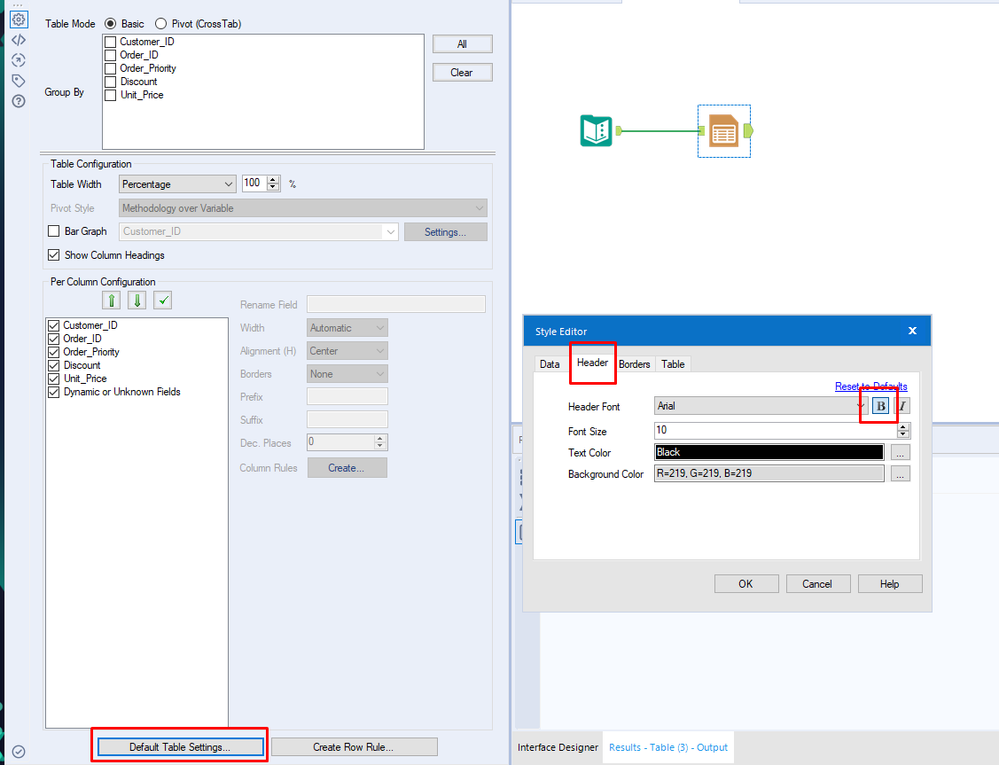Click the green checkmark select-all columns button
Viewport: 999px width, 765px height.
163,300
